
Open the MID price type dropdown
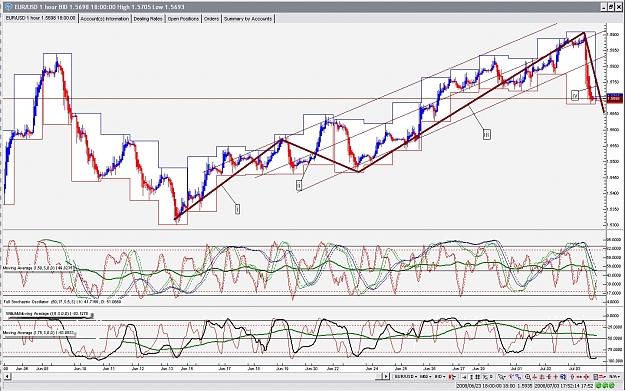tap(426, 377)
